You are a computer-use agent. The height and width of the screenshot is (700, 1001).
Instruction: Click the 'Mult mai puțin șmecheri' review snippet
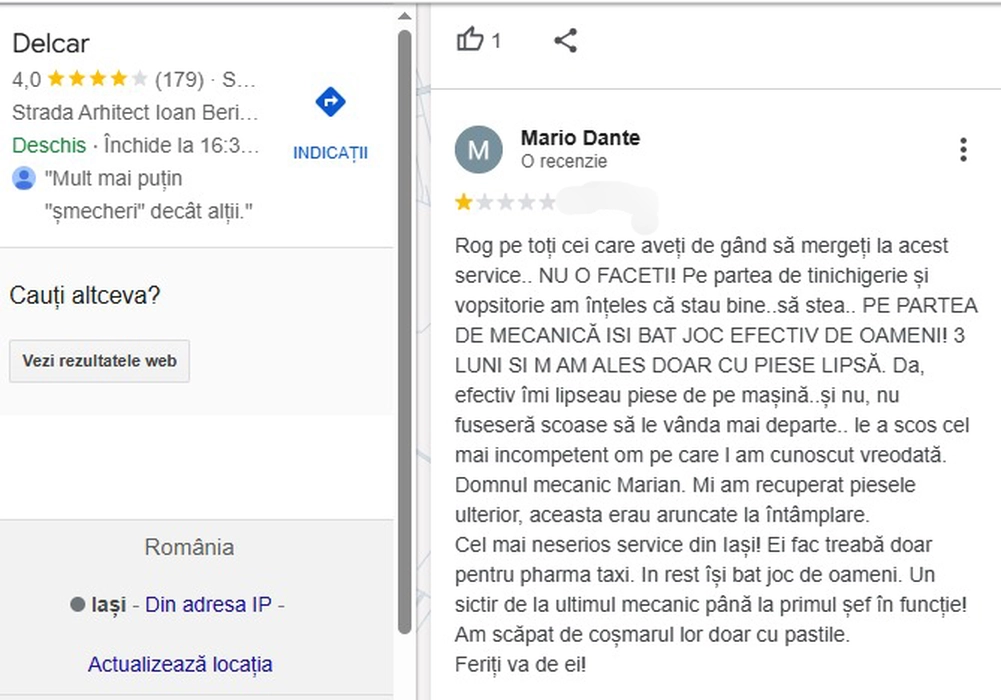click(148, 195)
